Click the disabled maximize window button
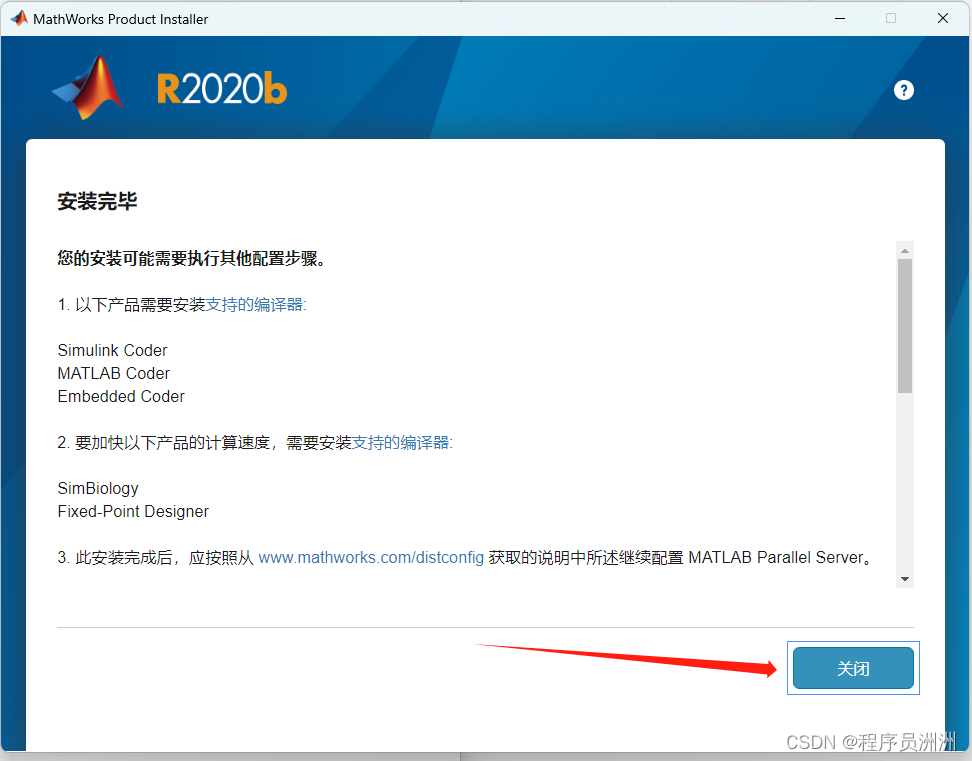The height and width of the screenshot is (761, 972). [891, 19]
